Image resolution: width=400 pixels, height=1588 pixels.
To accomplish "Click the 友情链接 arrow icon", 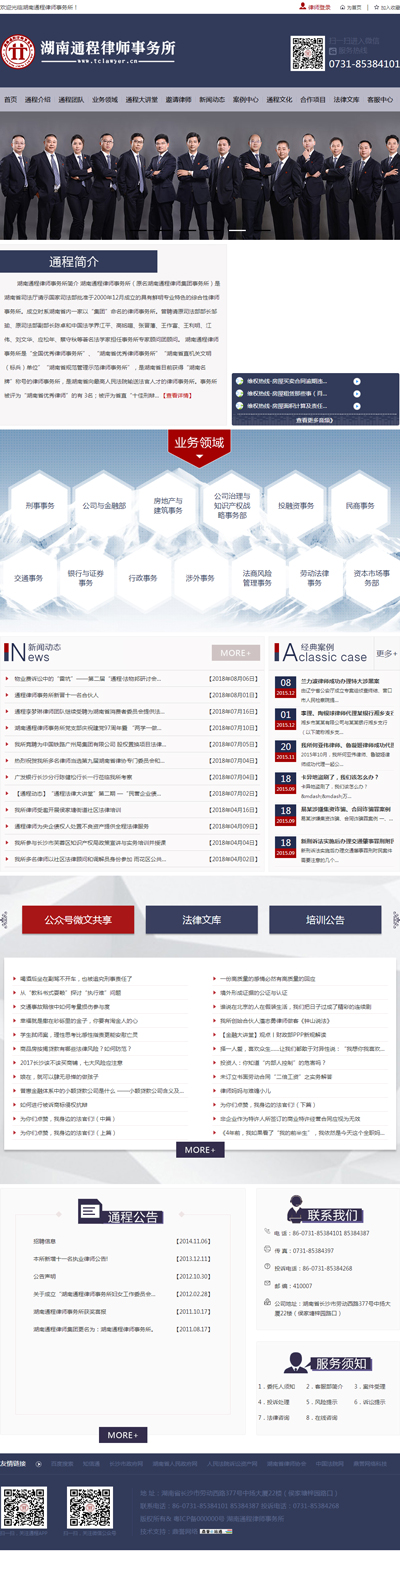I will click(x=39, y=1463).
